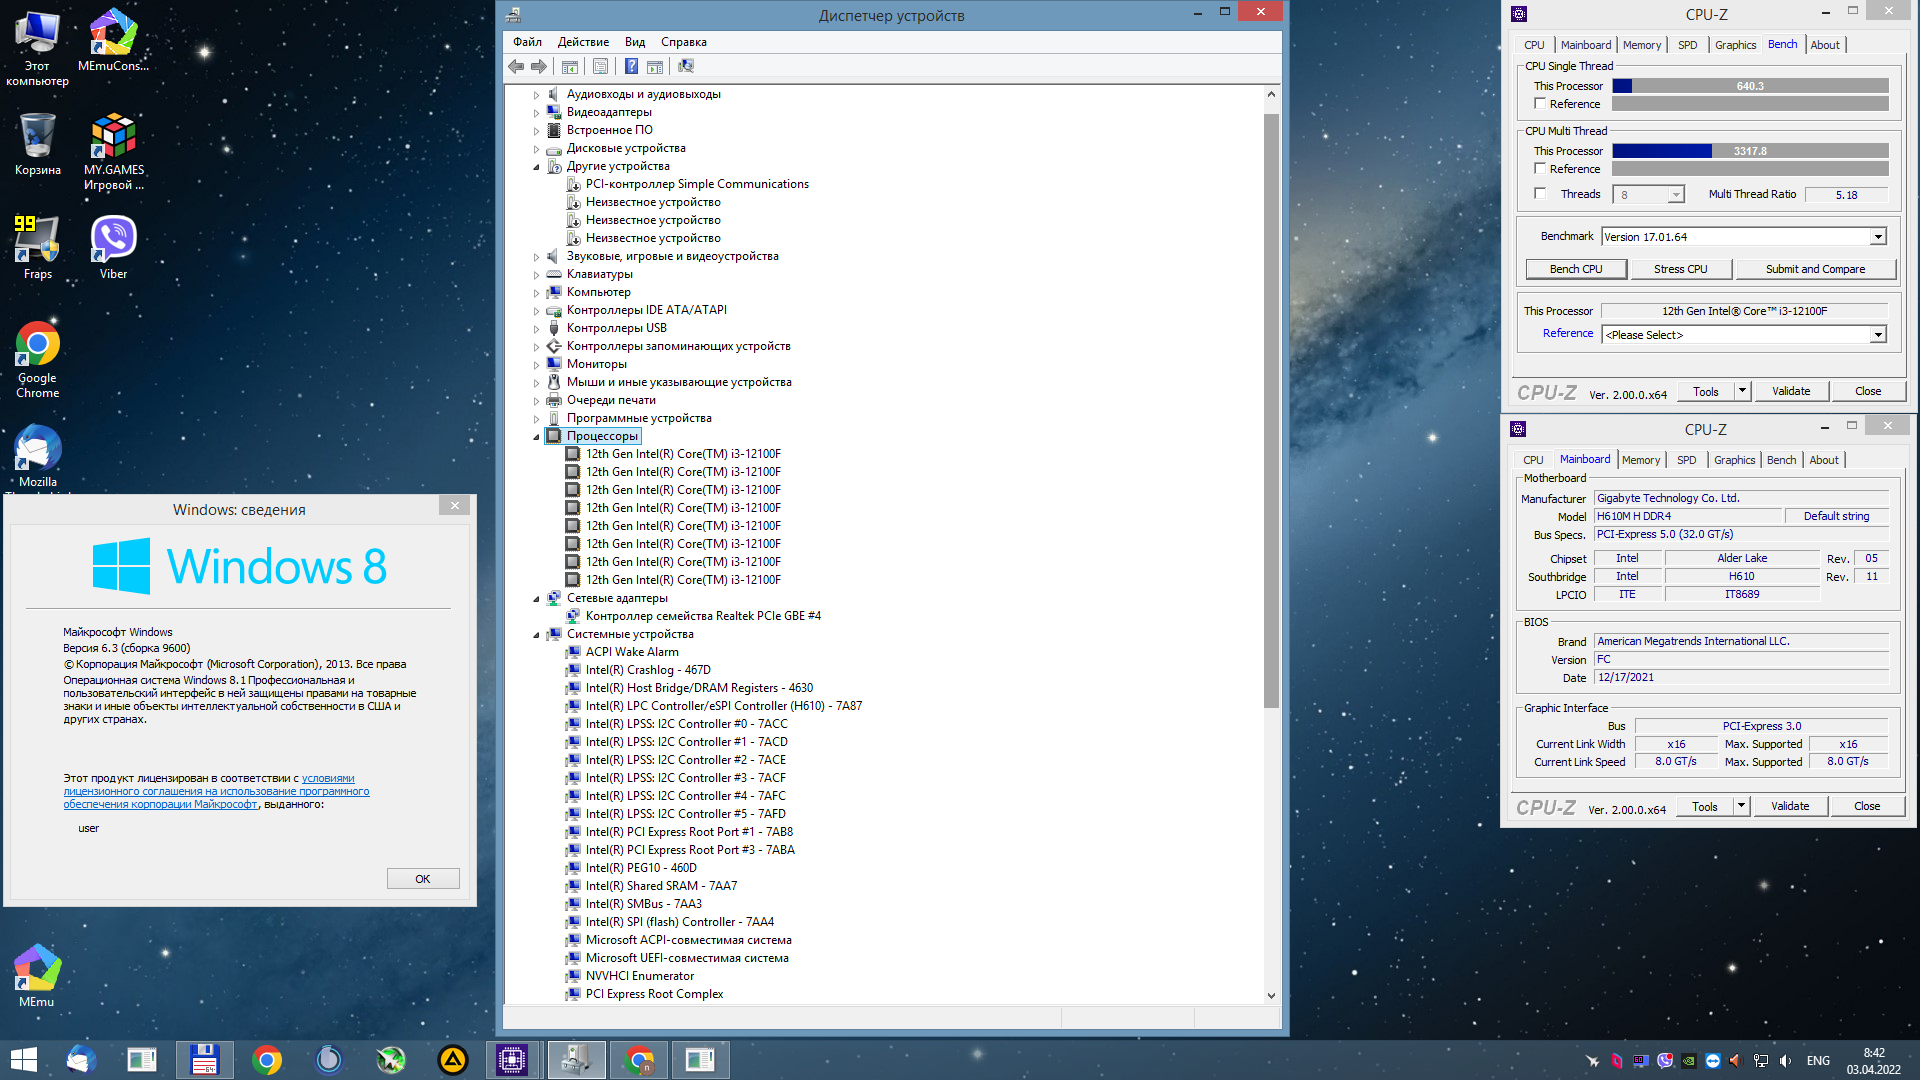This screenshot has width=1920, height=1080.
Task: Click the Device Manager vertical scrollbar thumb
Action: (1271, 410)
